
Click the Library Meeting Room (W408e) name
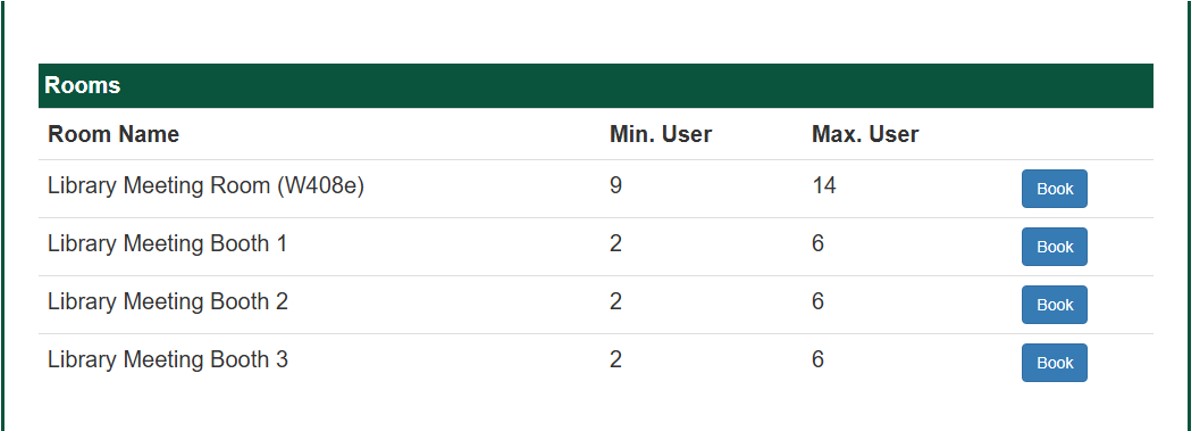205,186
